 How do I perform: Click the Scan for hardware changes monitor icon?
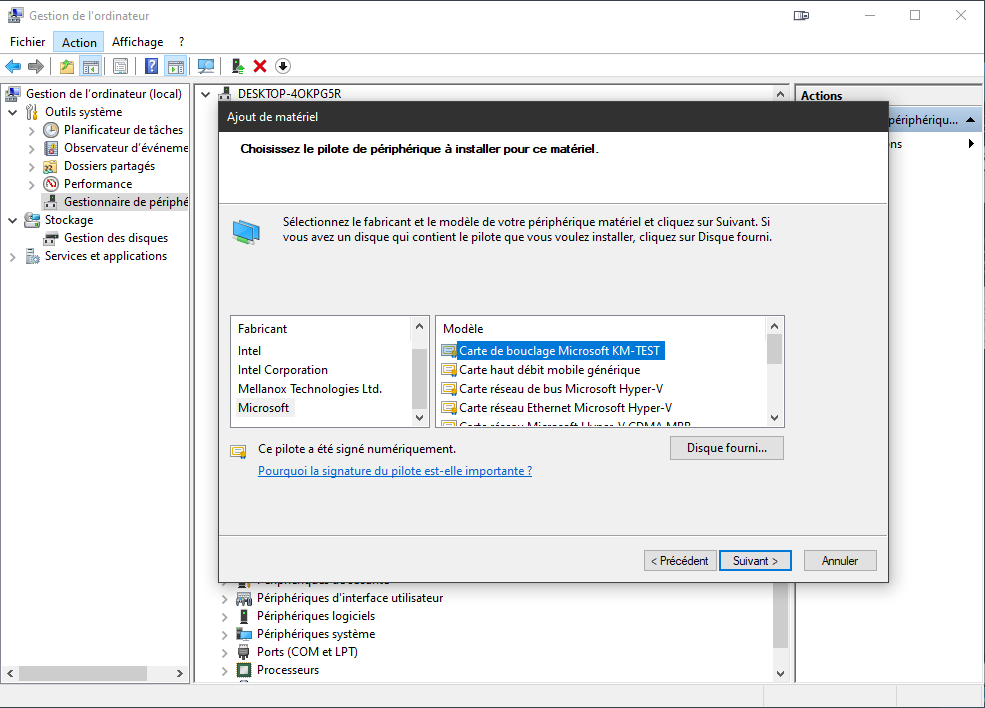click(206, 66)
